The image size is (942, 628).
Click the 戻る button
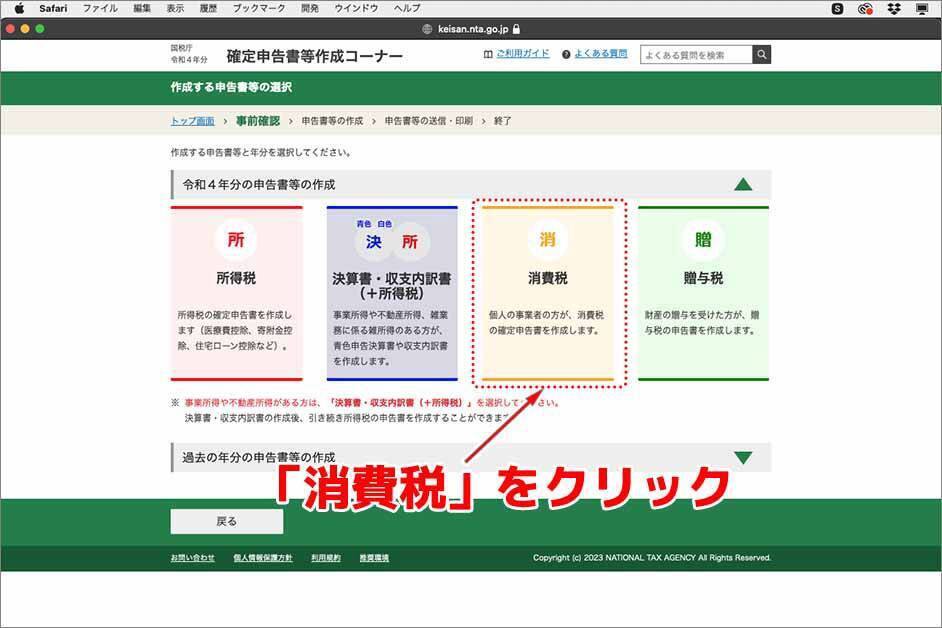[226, 522]
